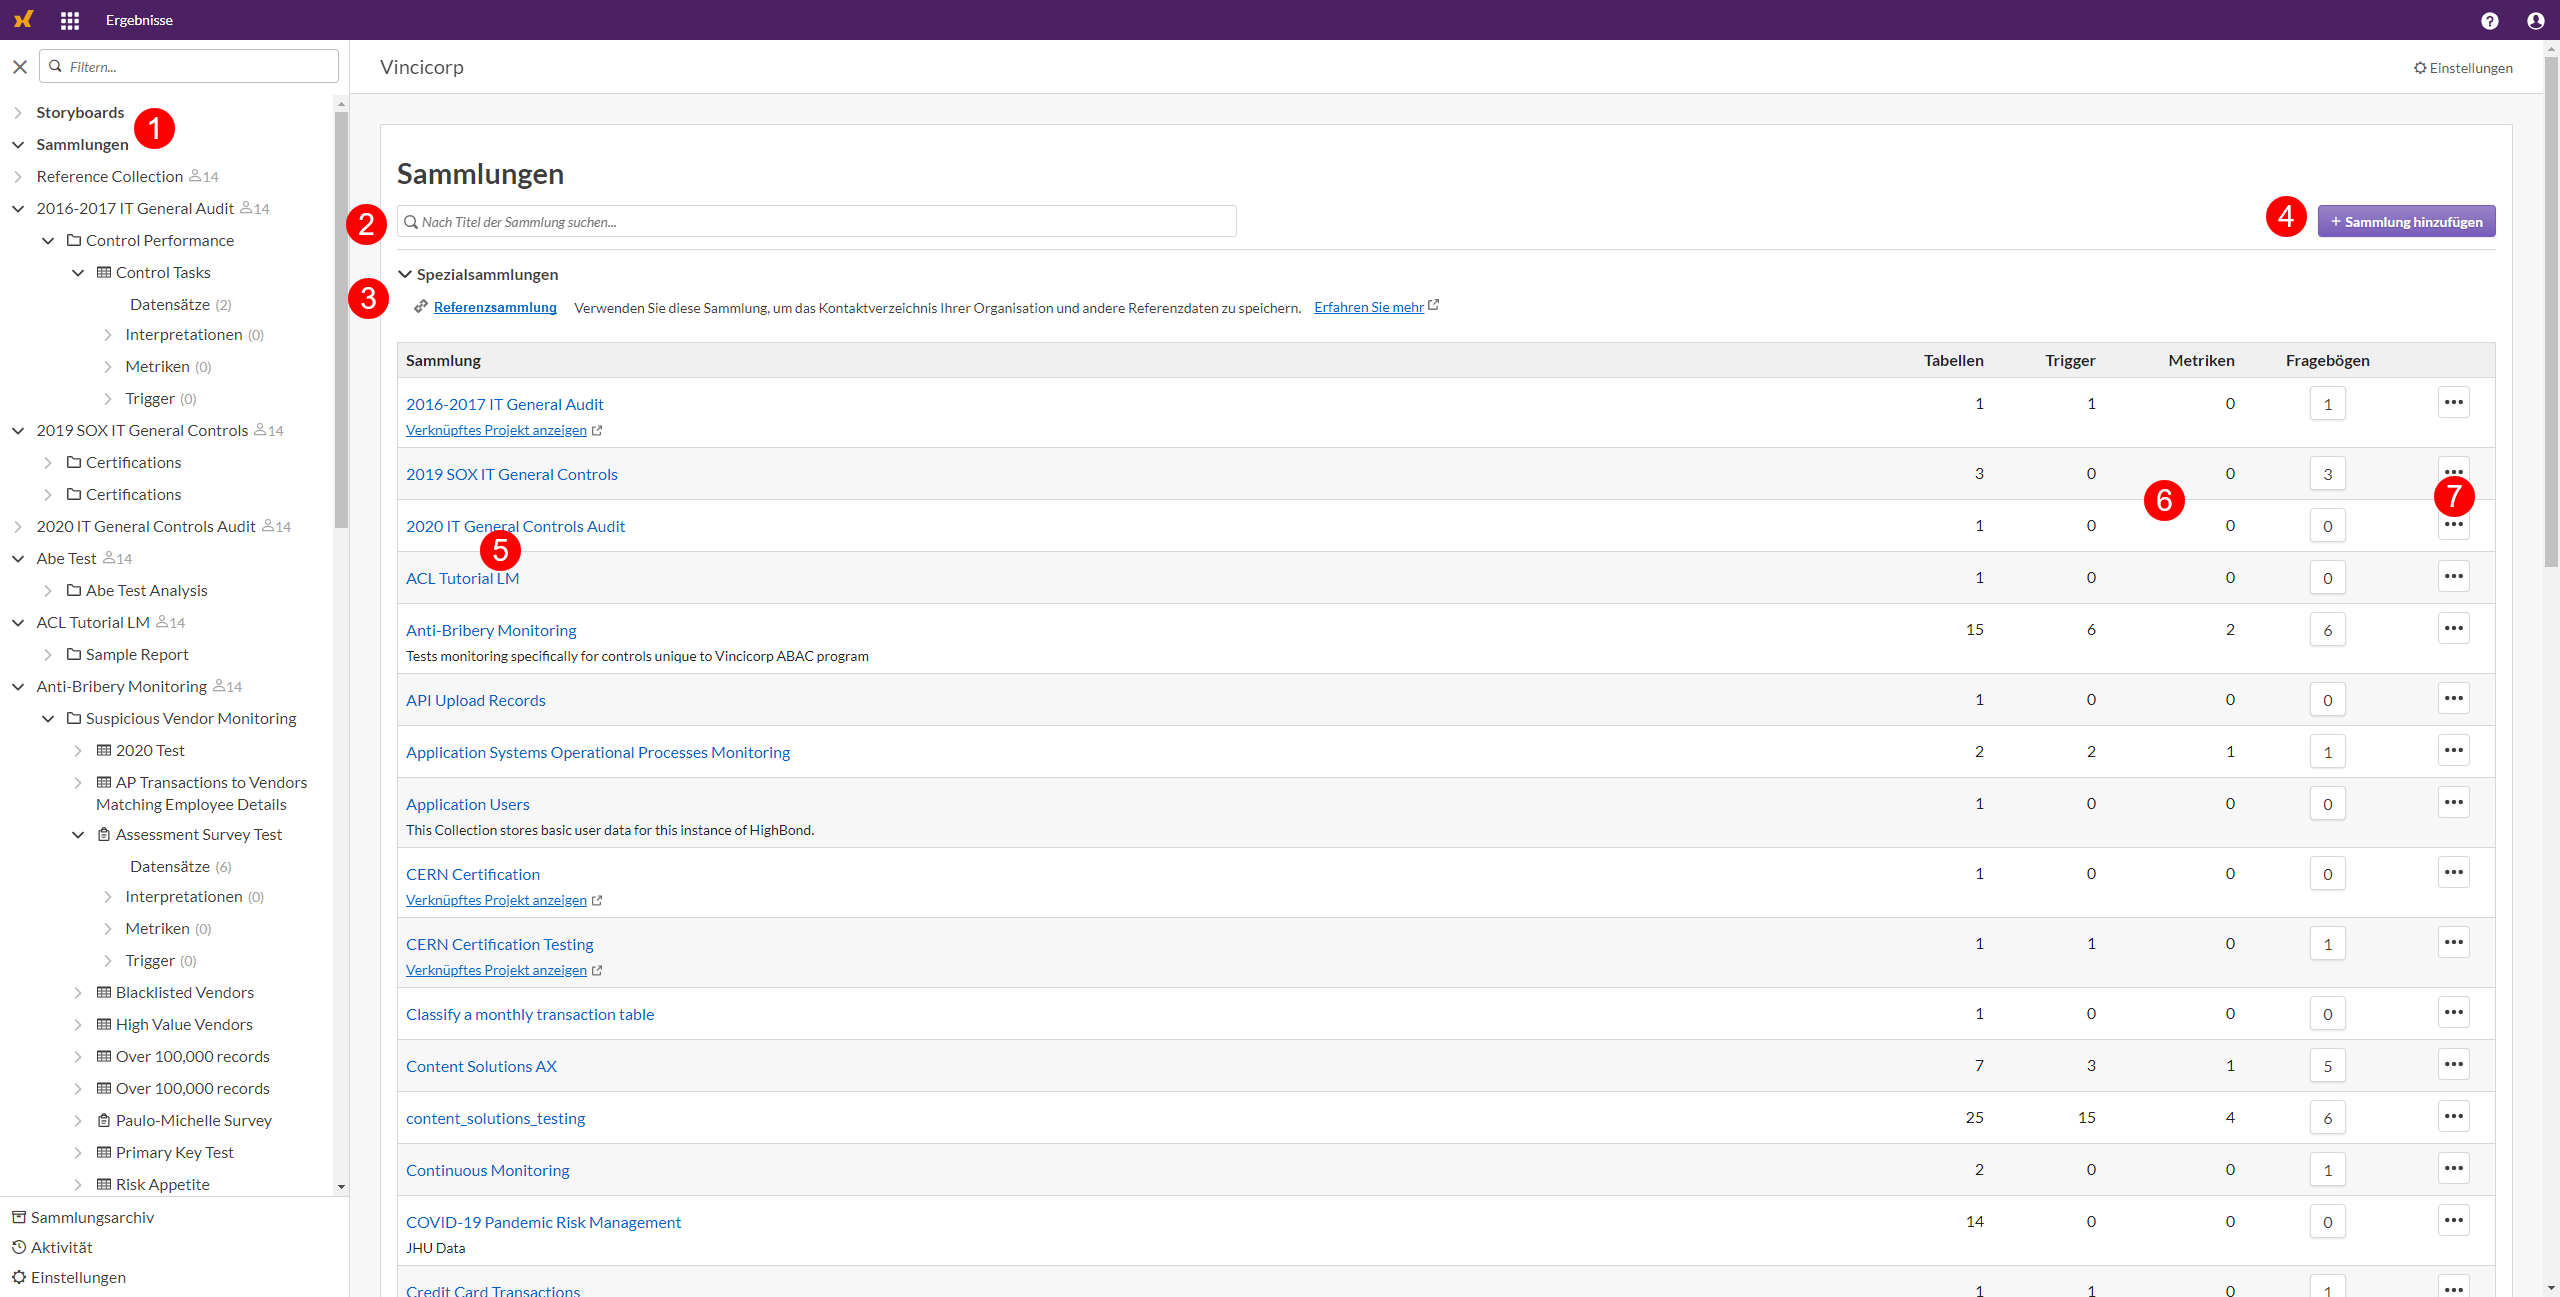The height and width of the screenshot is (1297, 2560).
Task: Open more options for Content Solutions AX row
Action: pos(2453,1064)
